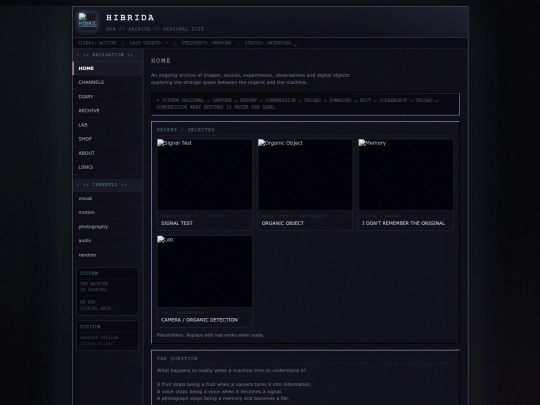Go to CHANNELS in navigation

[x=108, y=82]
